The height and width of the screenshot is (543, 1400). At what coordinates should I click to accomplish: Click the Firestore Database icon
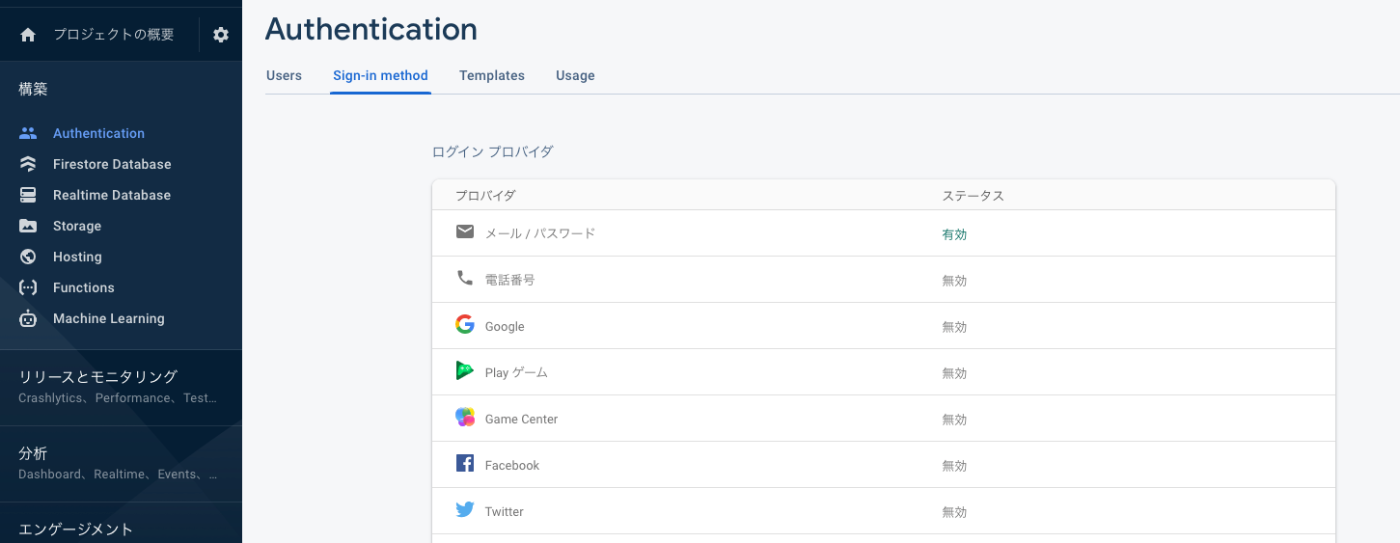click(x=28, y=164)
